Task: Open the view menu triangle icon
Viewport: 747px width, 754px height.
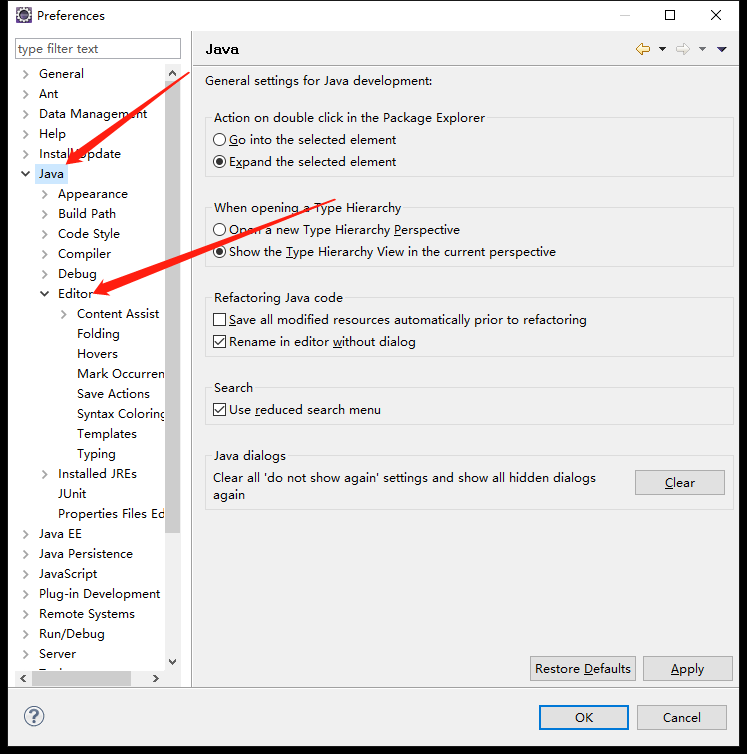Action: [x=722, y=49]
